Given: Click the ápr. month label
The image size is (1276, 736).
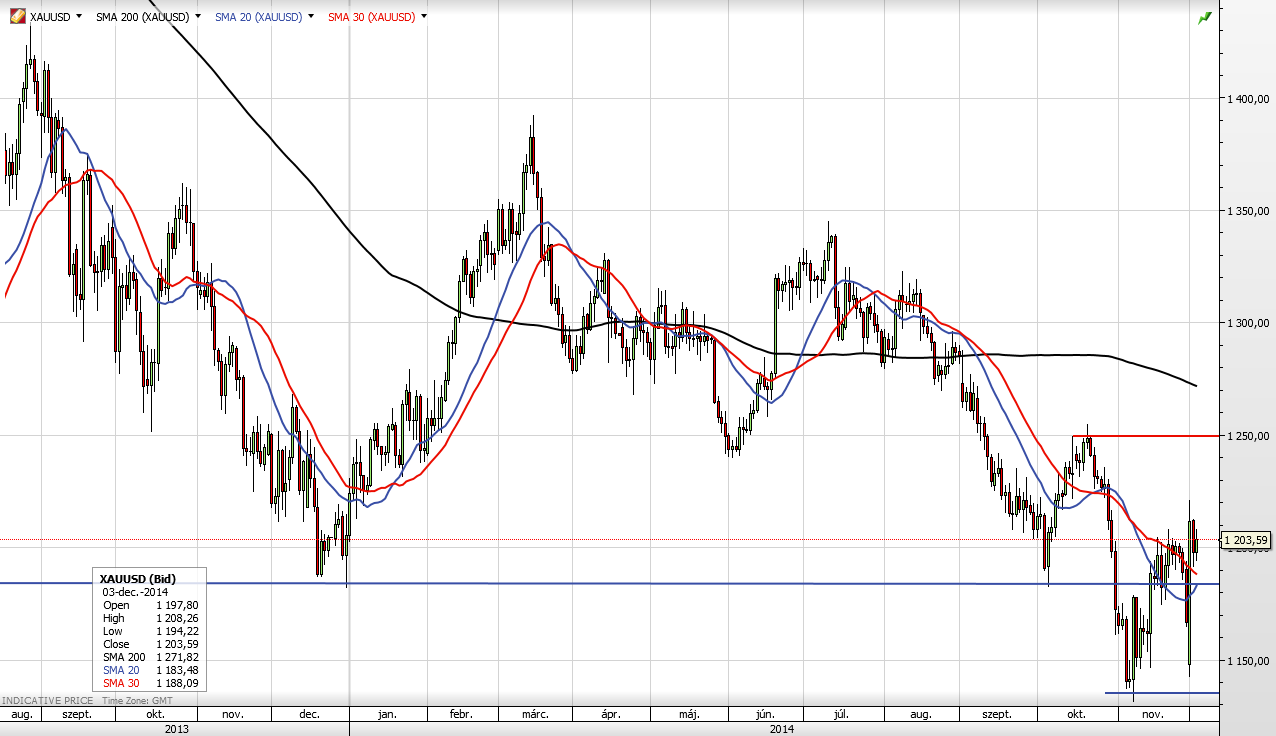Looking at the screenshot, I should click(x=611, y=715).
